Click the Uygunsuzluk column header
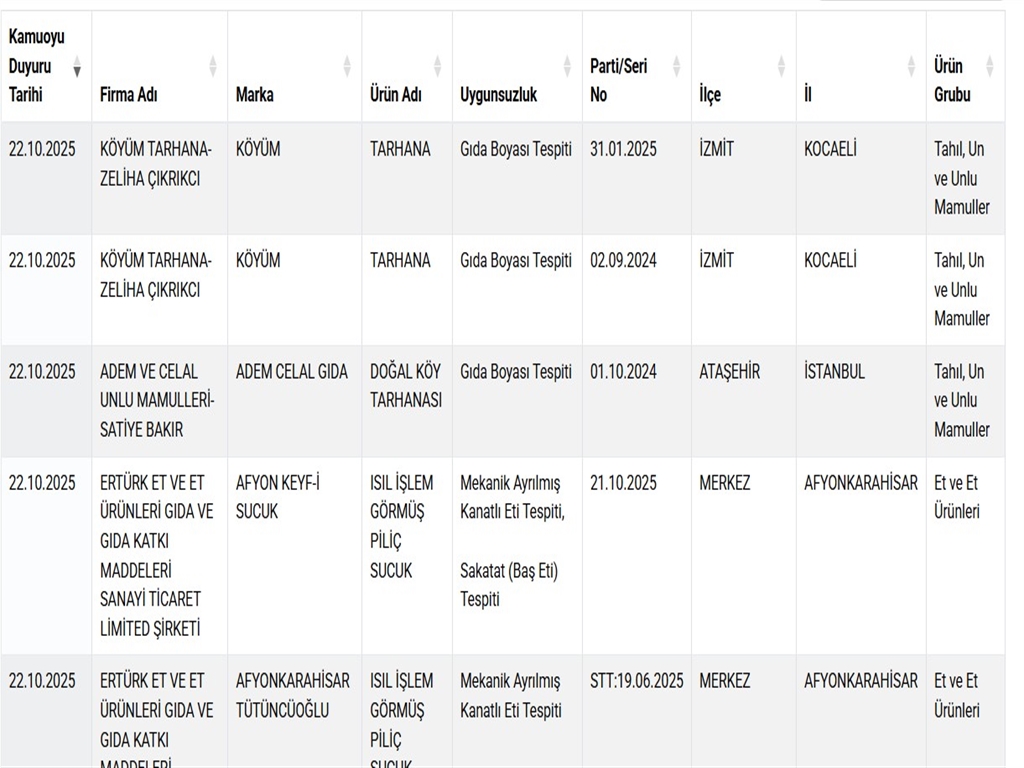 pos(498,95)
